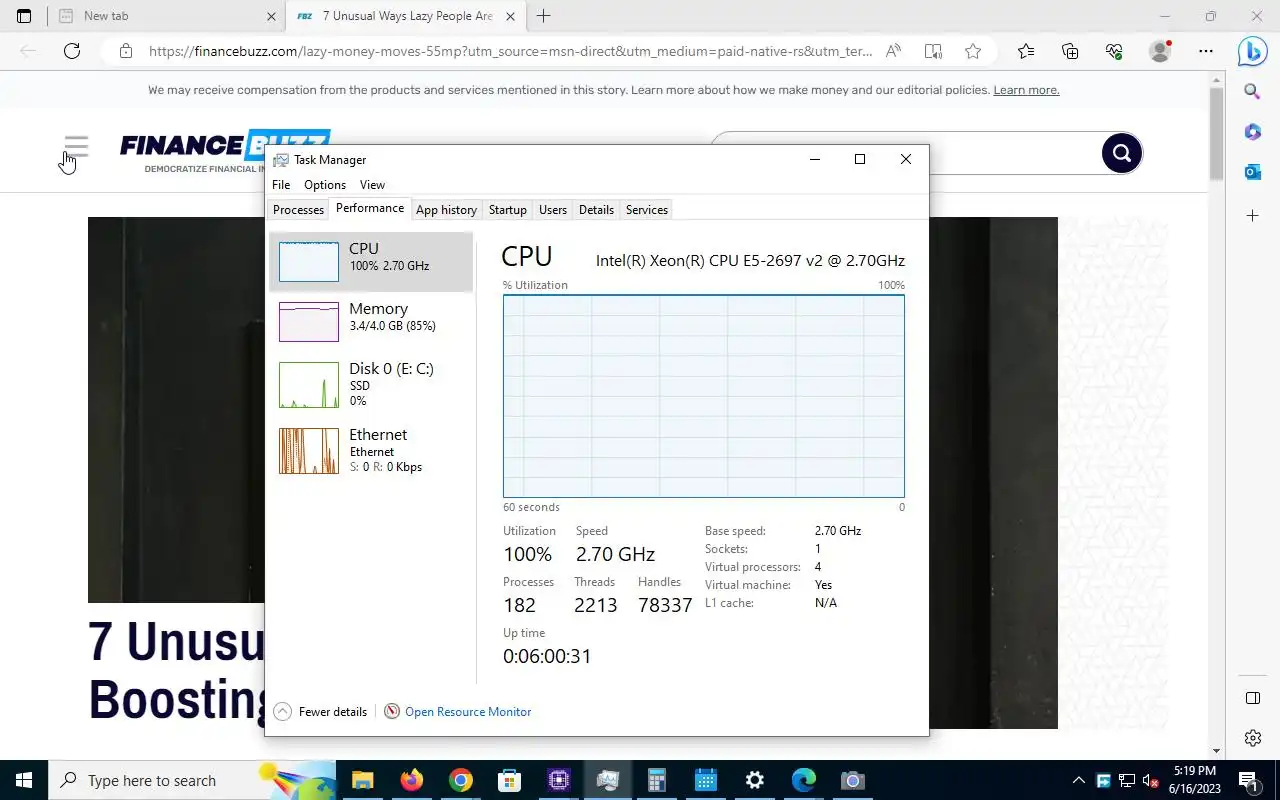Open Task Manager View menu
Viewport: 1280px width, 800px height.
[372, 185]
